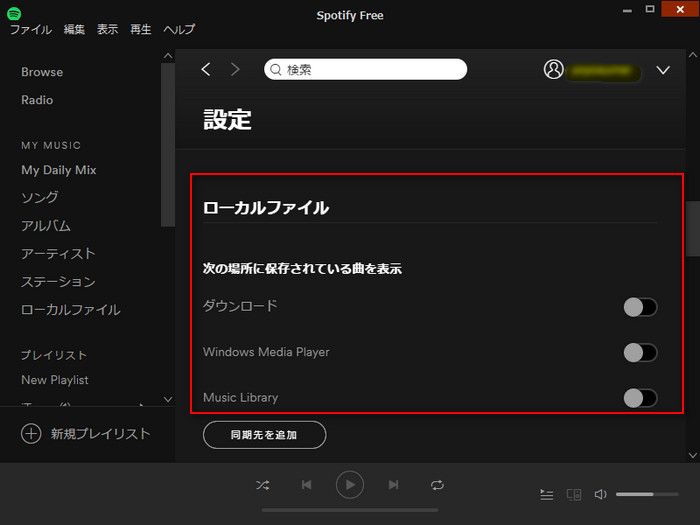Click the MY MUSIC sidebar header
The width and height of the screenshot is (700, 525).
point(51,146)
